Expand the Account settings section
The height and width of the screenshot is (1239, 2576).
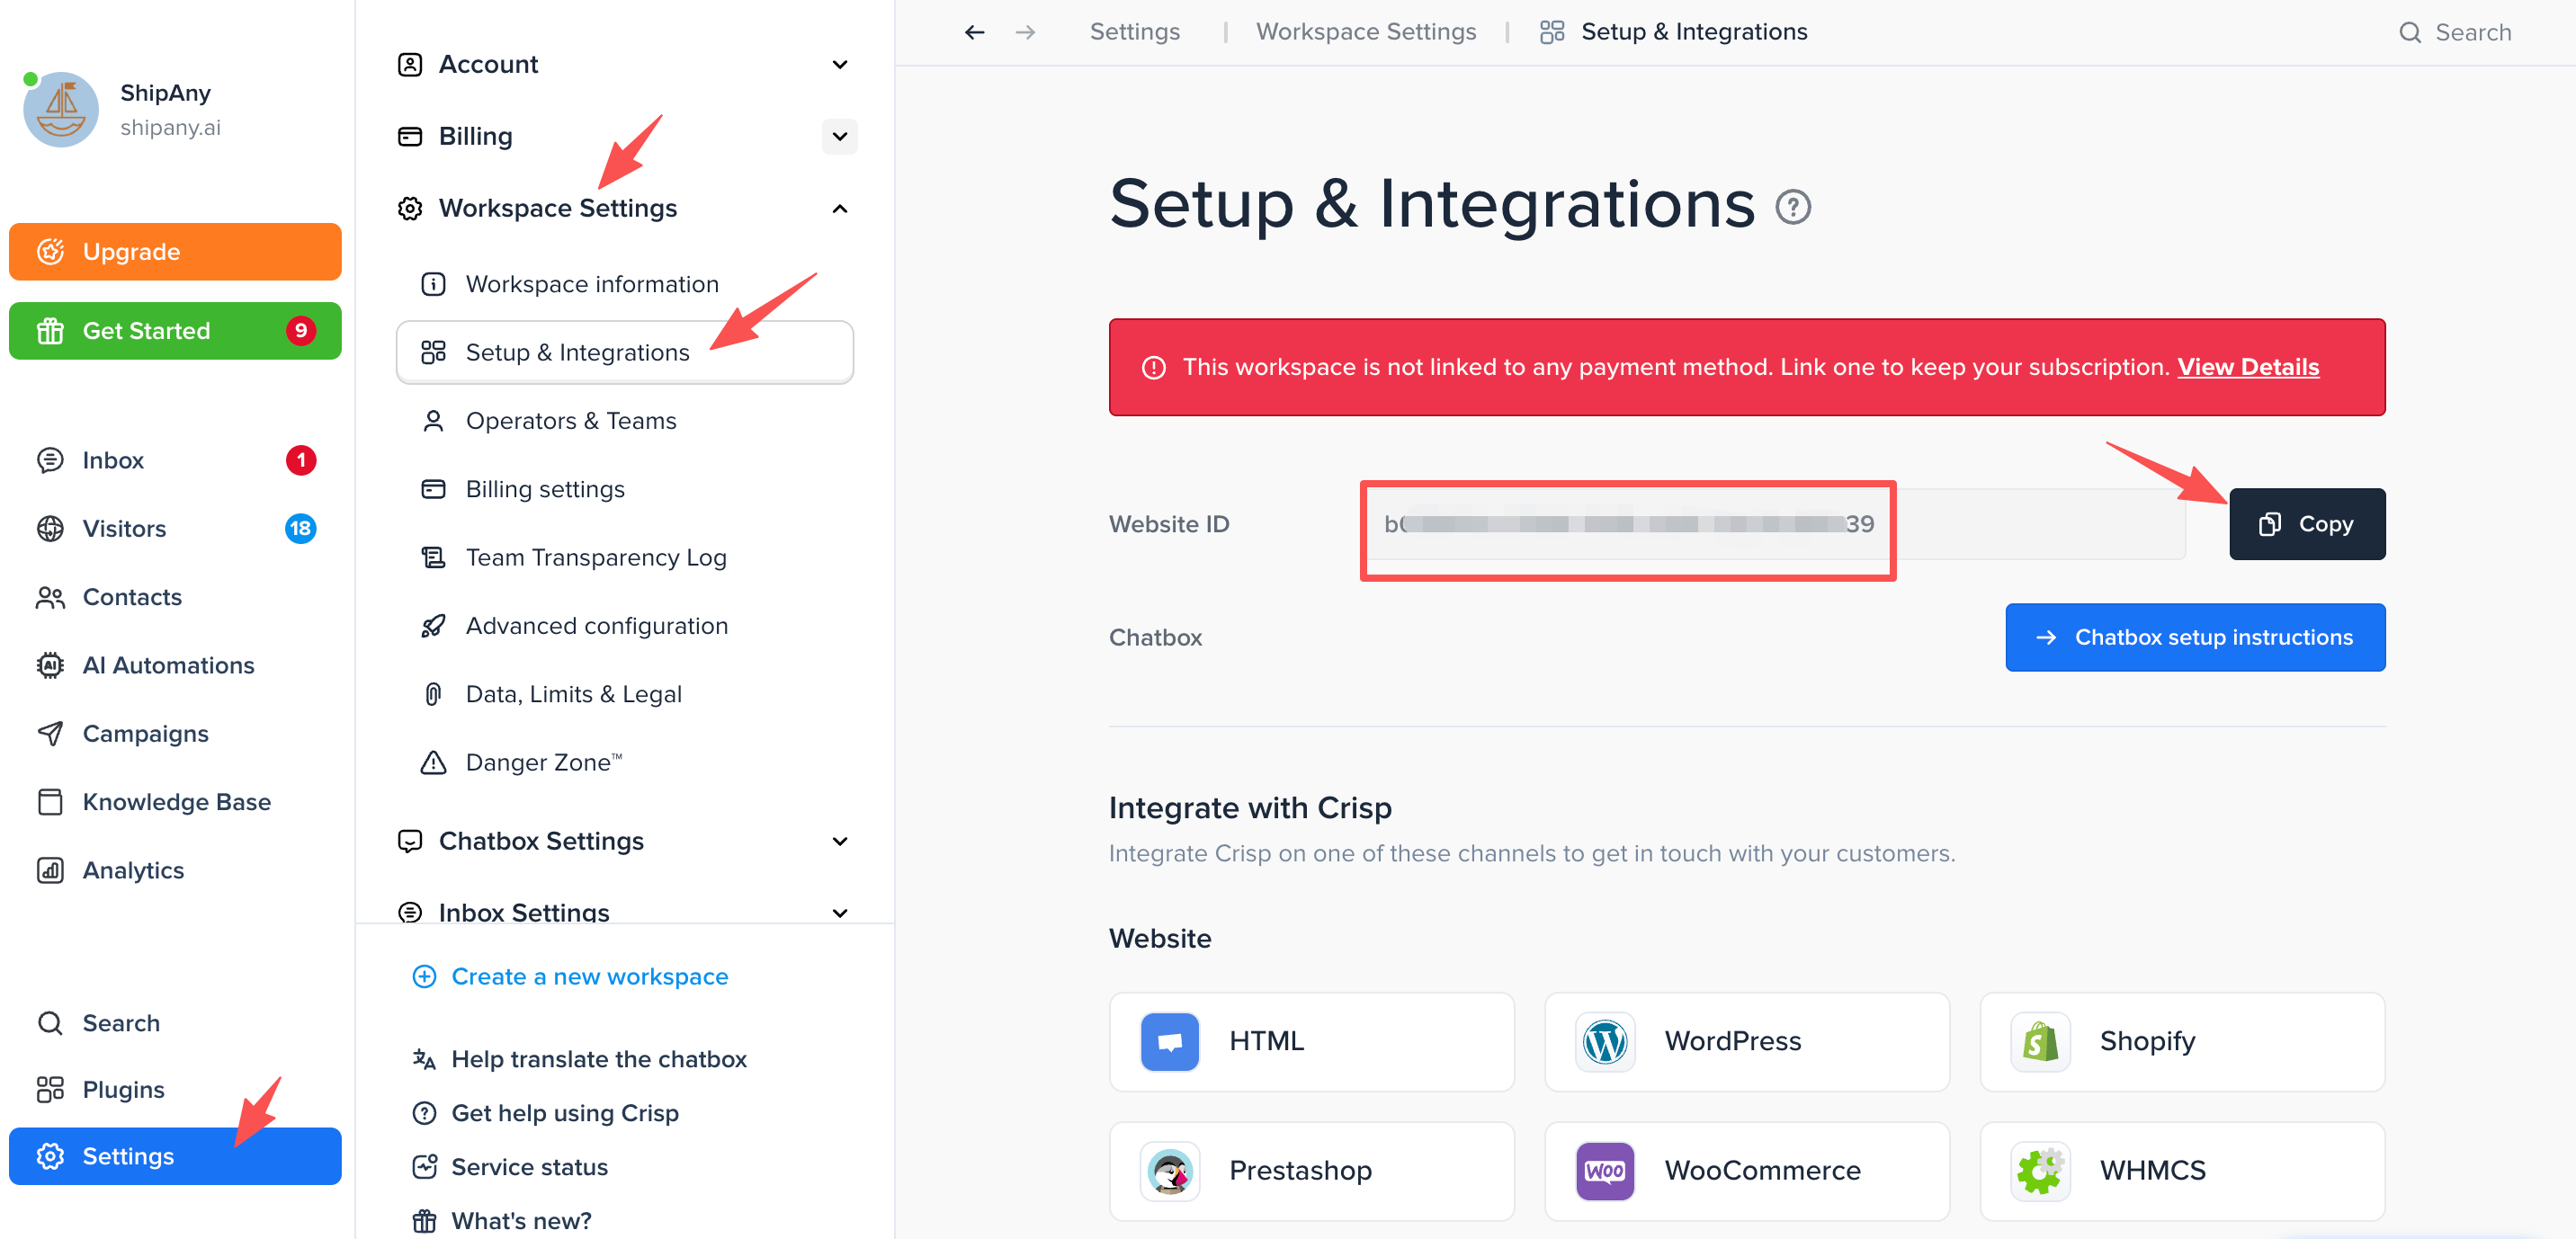click(x=839, y=65)
